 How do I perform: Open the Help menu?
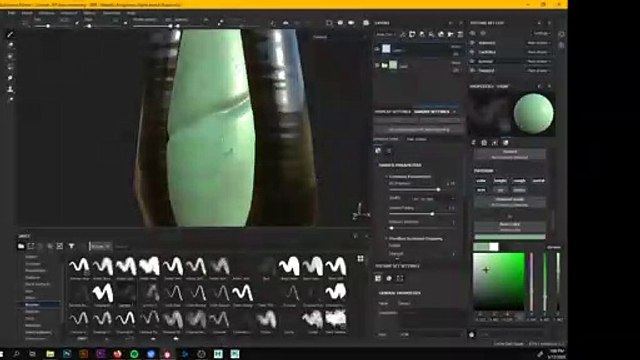[x=131, y=13]
